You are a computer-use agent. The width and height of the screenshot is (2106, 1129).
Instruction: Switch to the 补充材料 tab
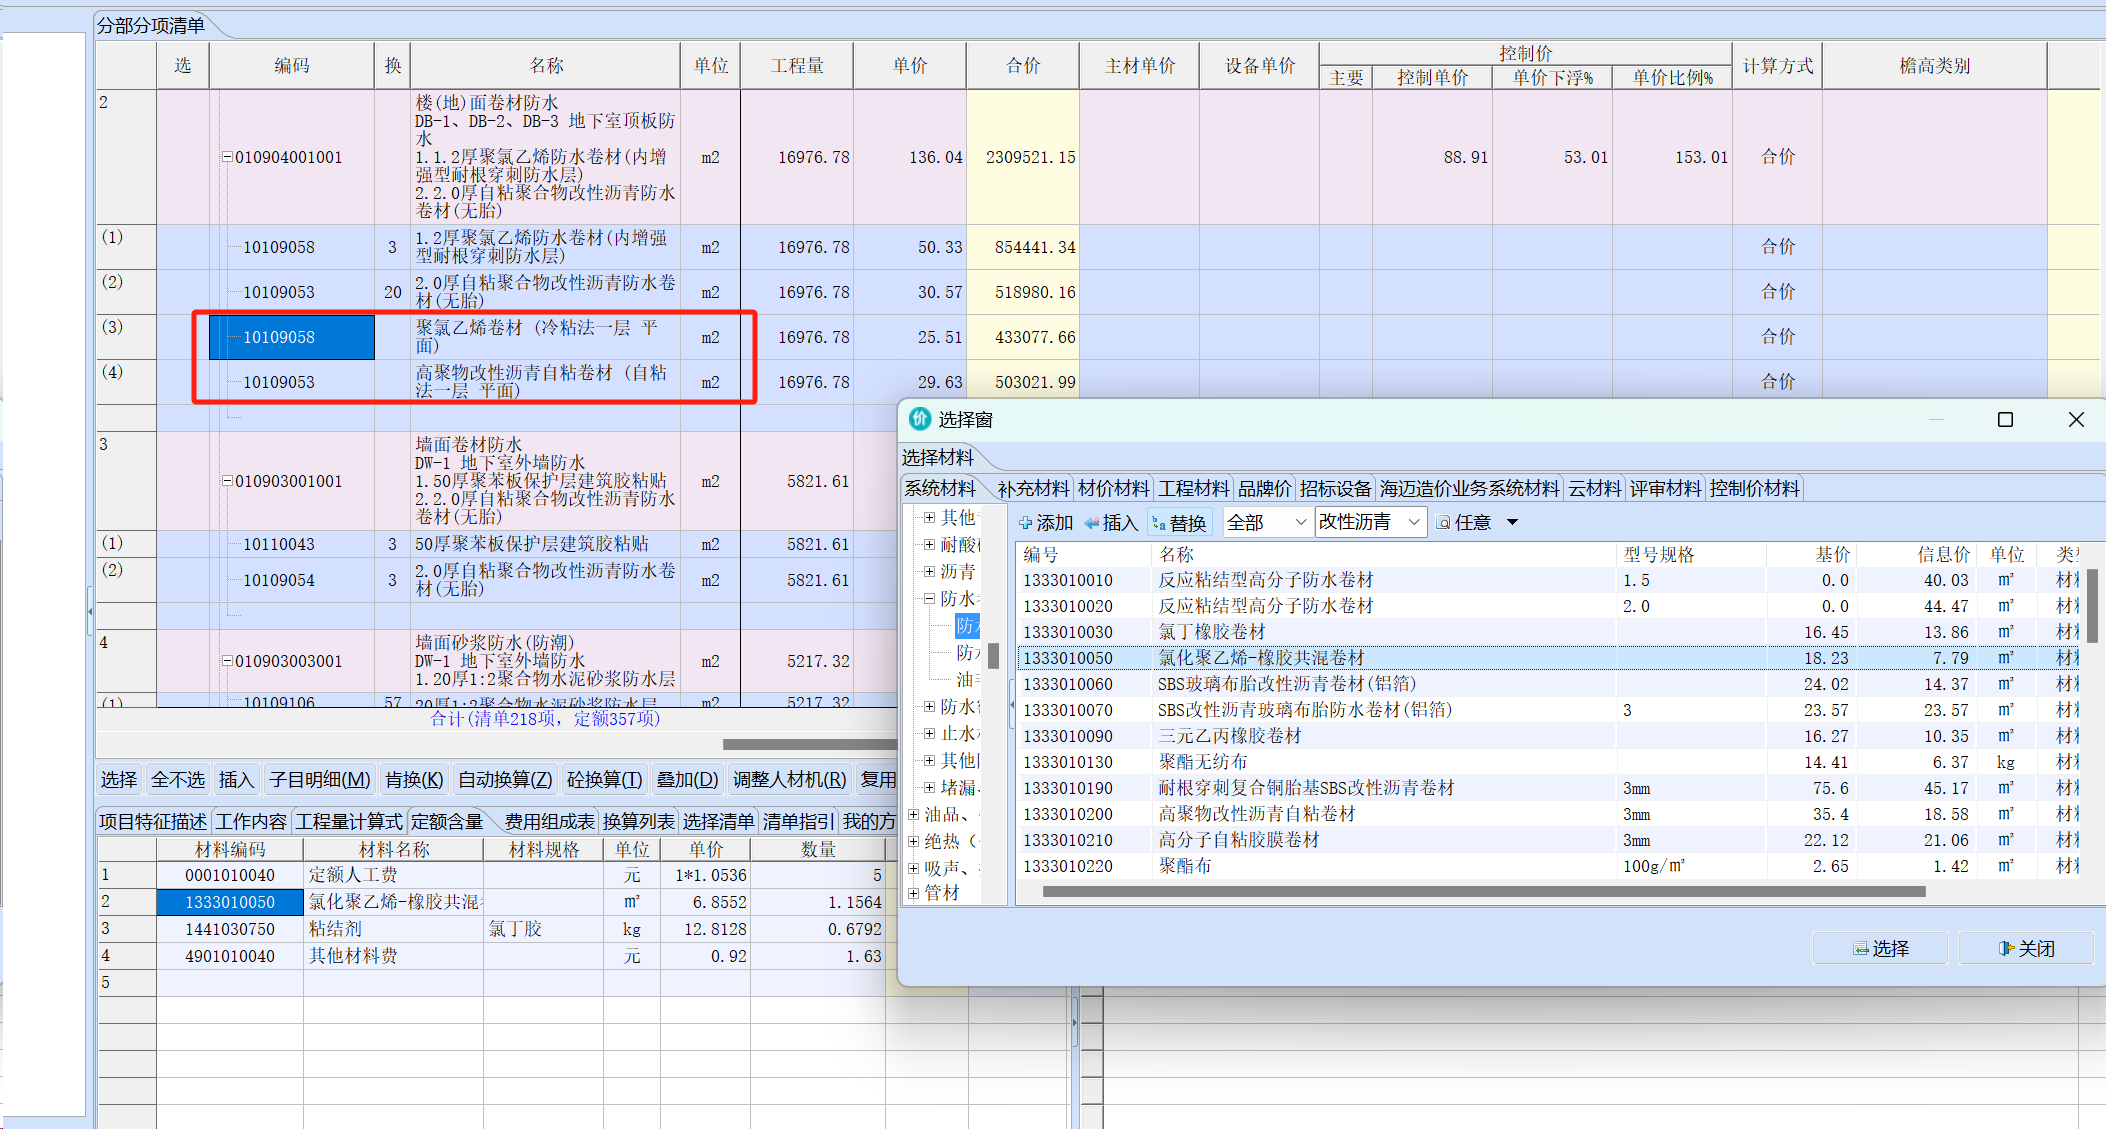[x=1033, y=489]
